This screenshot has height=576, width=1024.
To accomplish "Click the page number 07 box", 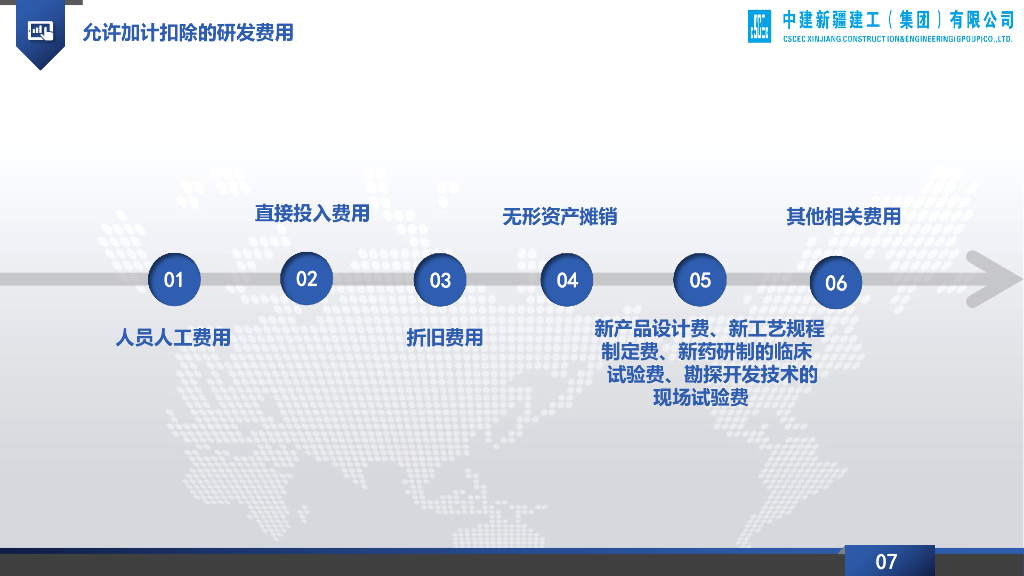I will point(889,560).
